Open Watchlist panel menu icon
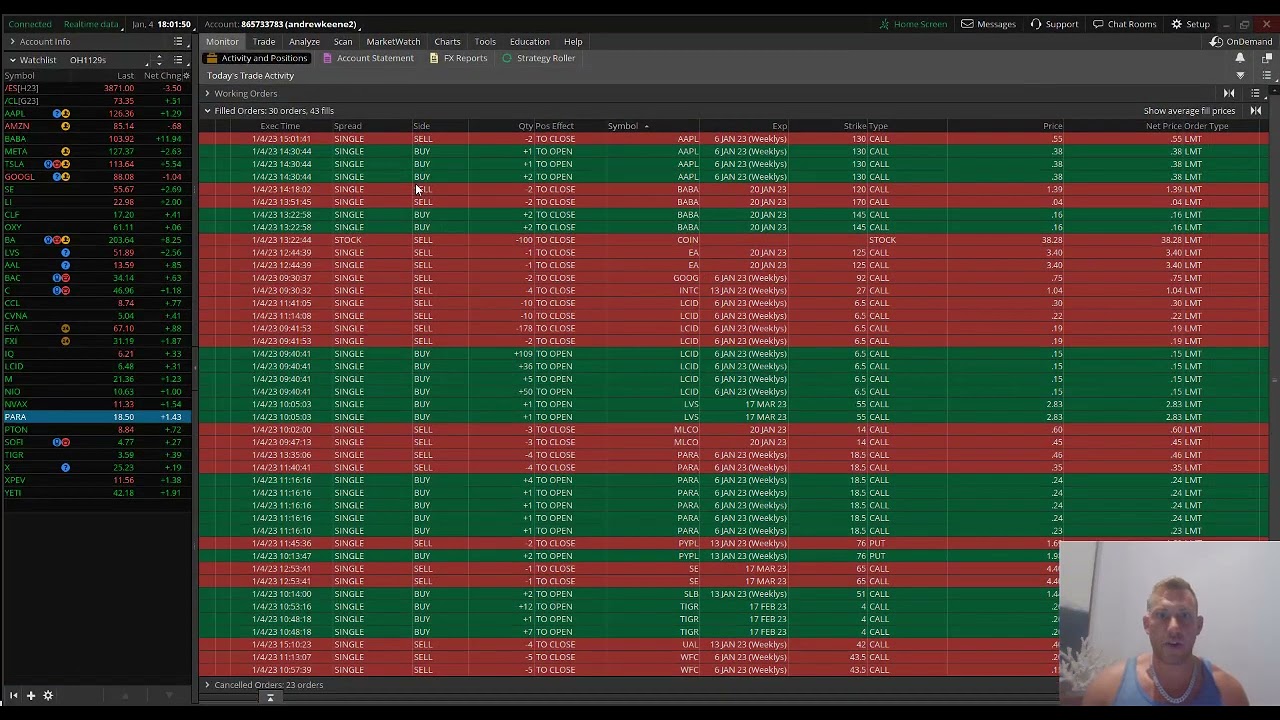Screen dimensions: 1280x720 click(x=178, y=60)
